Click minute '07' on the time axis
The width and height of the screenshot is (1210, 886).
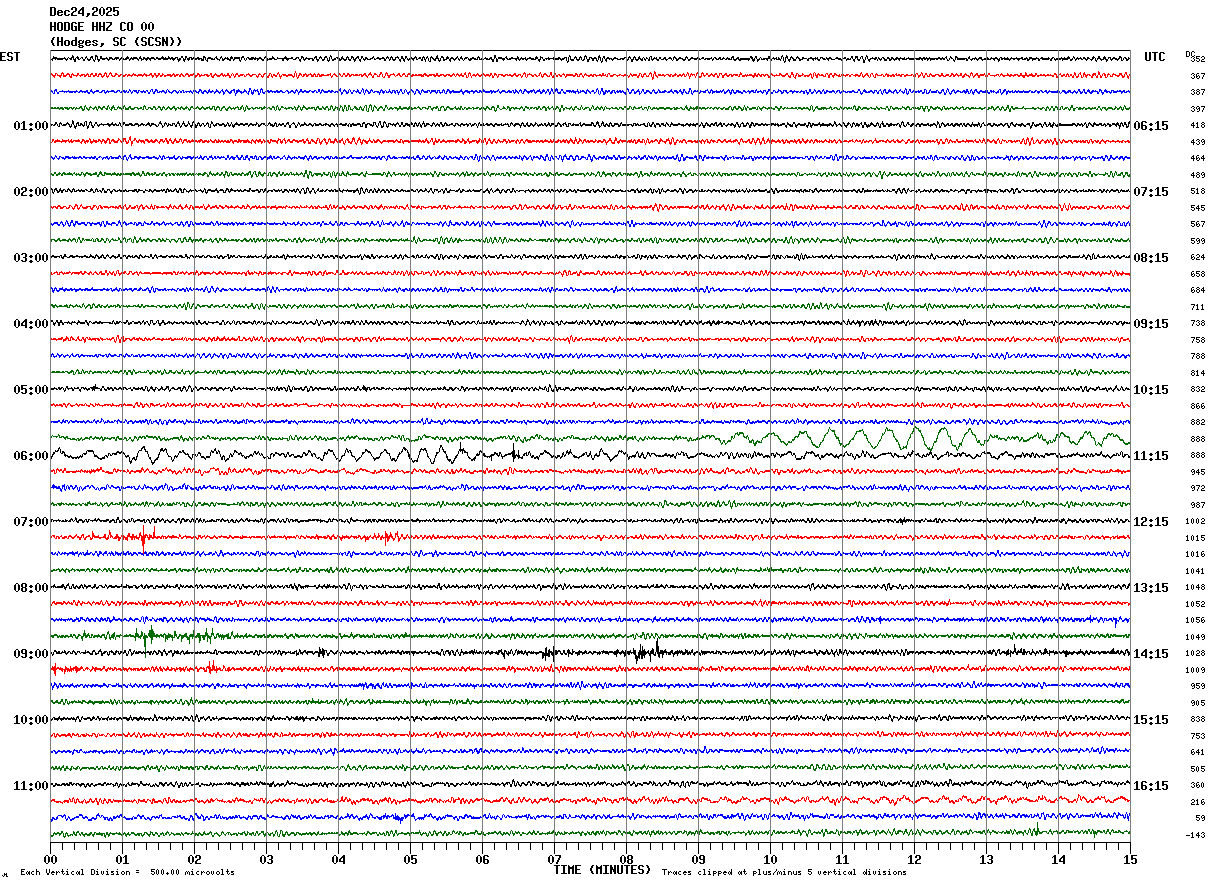(554, 859)
